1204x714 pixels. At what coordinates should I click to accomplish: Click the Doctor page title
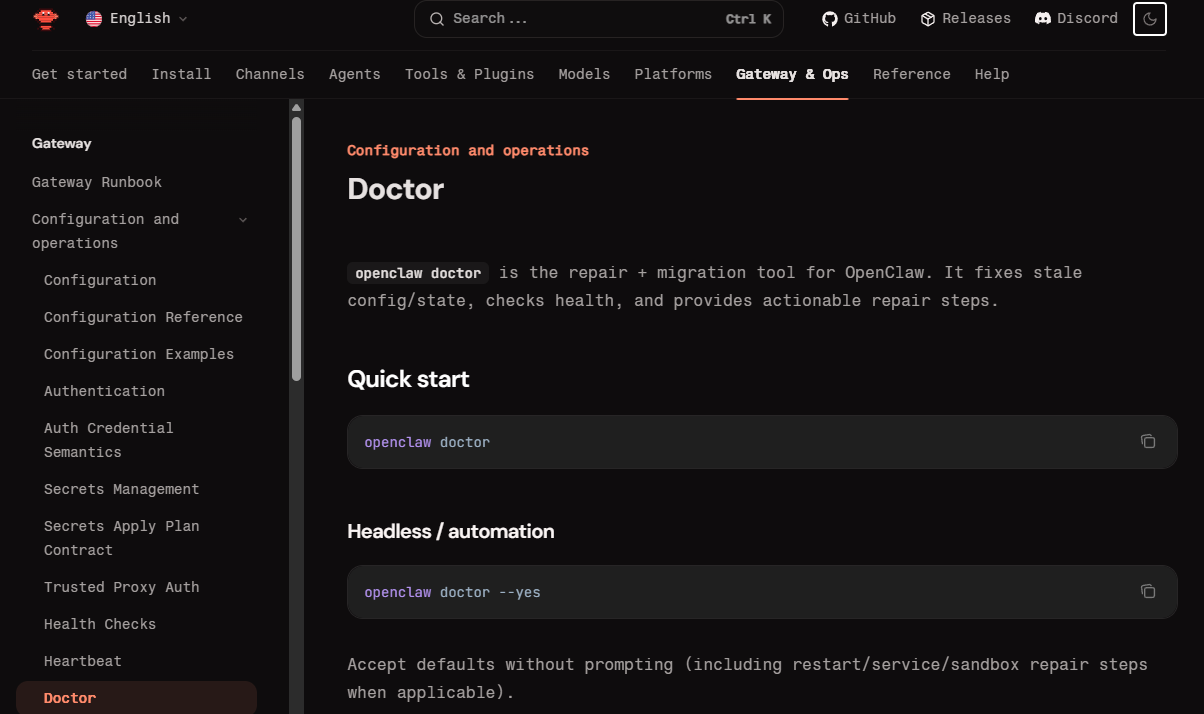[x=395, y=189]
